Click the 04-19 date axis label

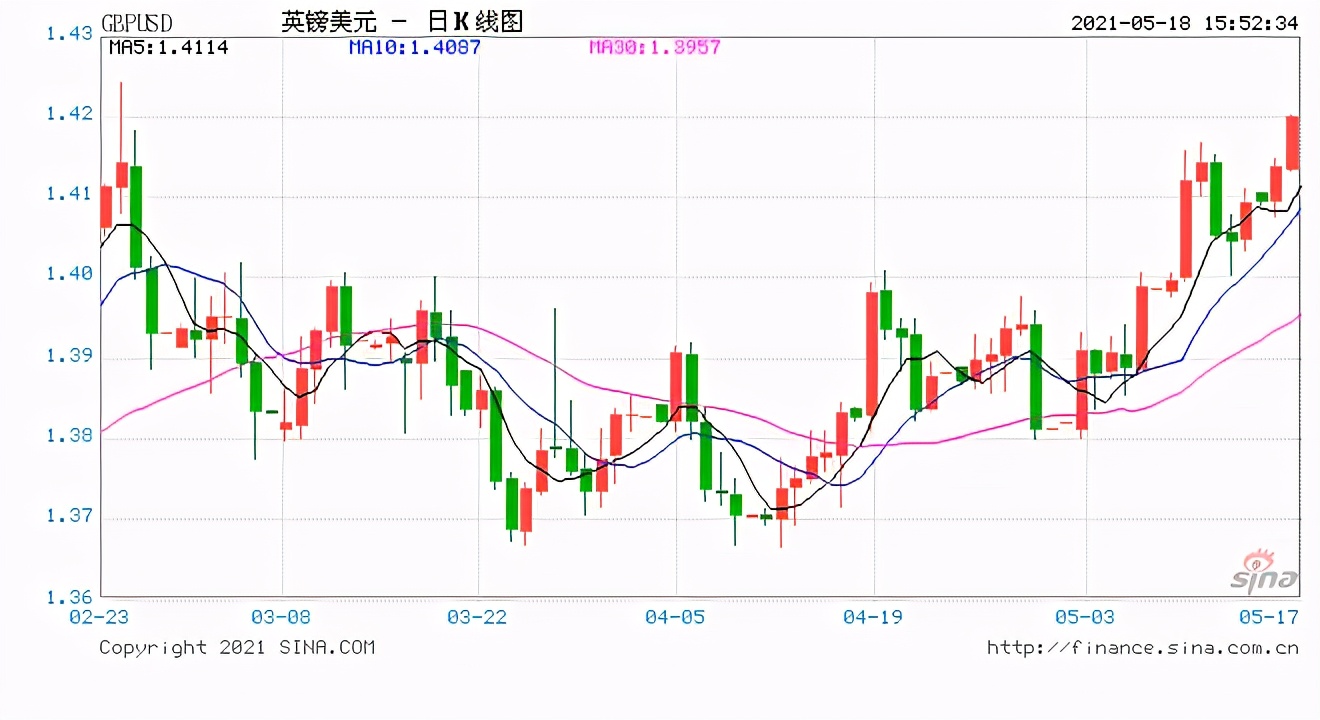click(873, 617)
